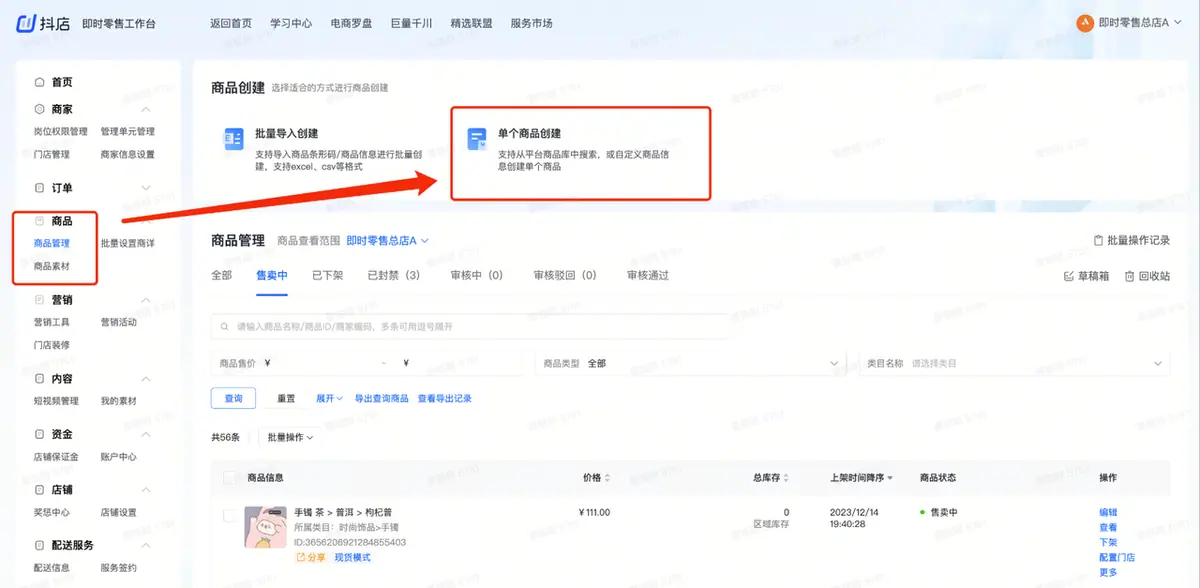Screen dimensions: 1200x588
Task: Click the minimum 商品售价 input
Action: 320,363
